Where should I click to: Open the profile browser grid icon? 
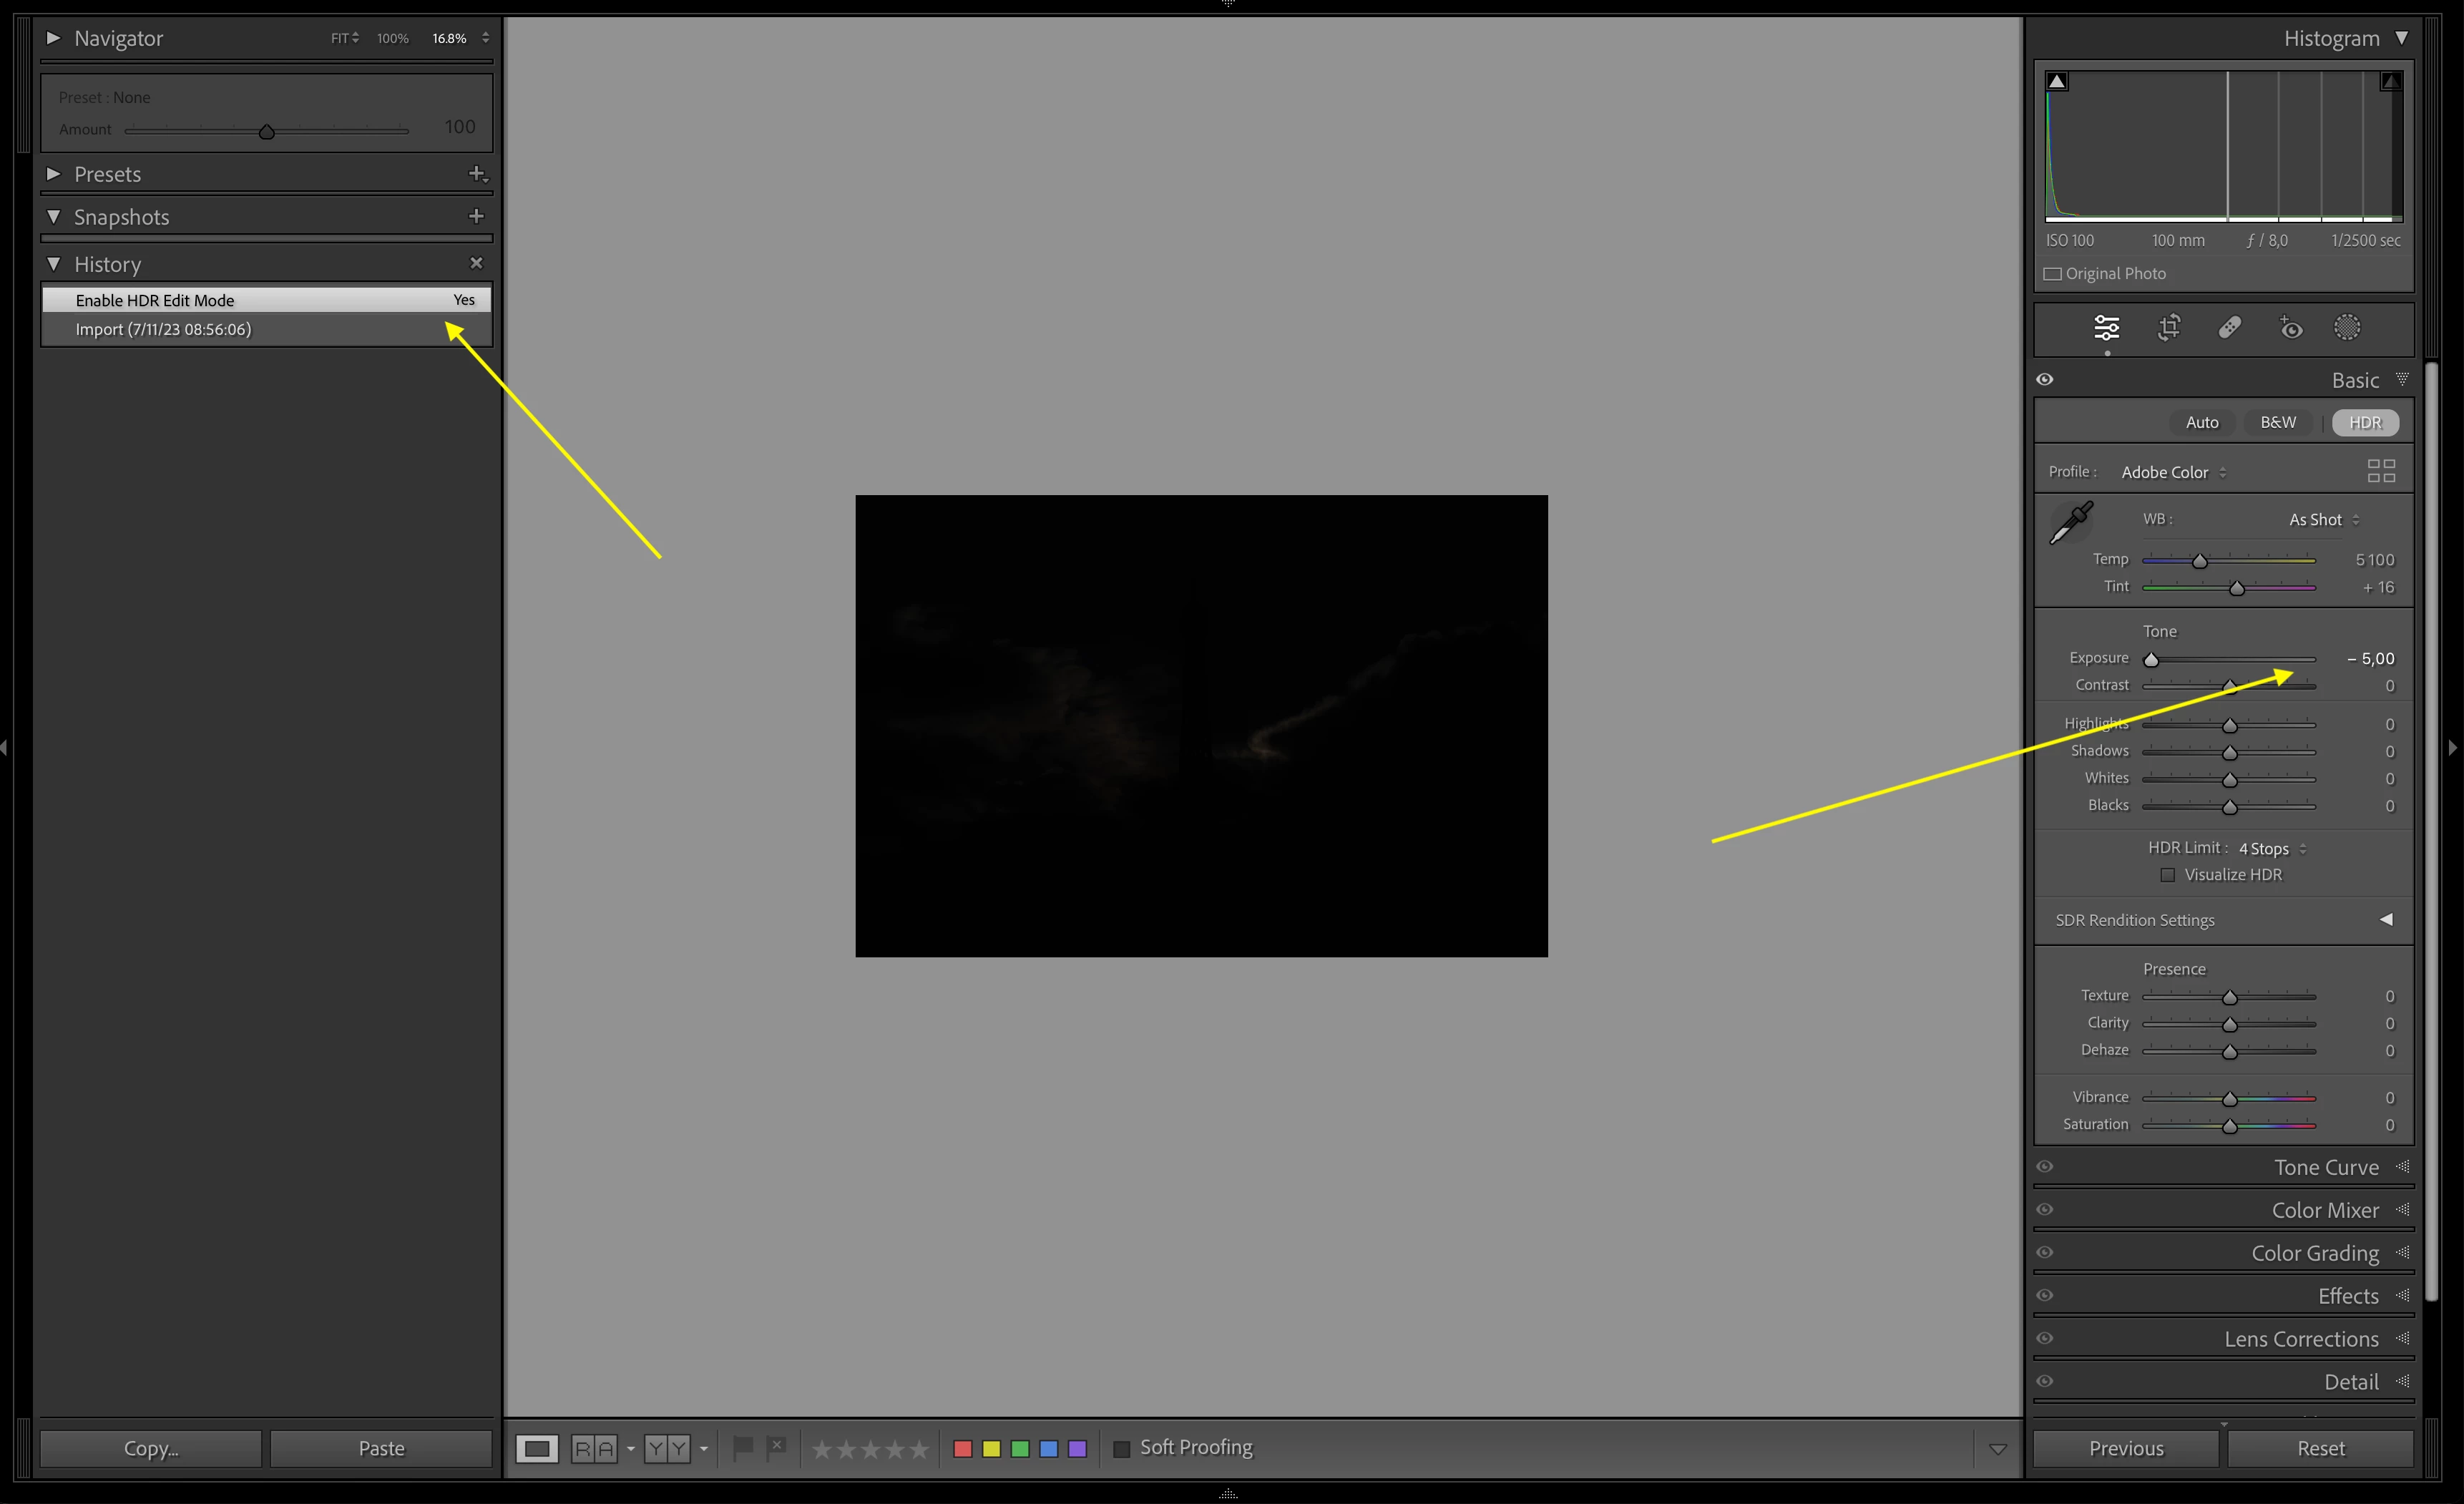(x=2381, y=471)
